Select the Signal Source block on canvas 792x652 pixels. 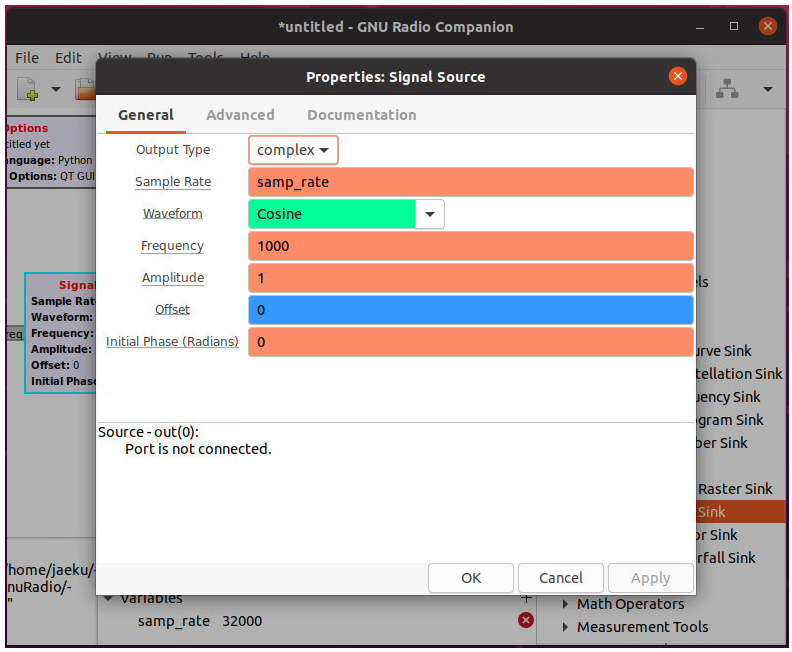pos(61,333)
